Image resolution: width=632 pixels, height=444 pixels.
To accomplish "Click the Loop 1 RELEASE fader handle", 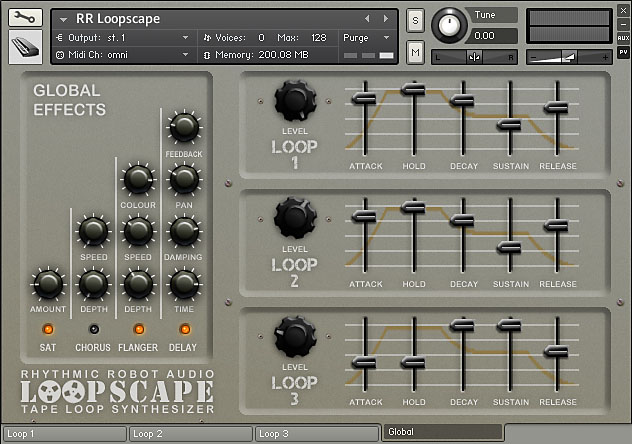I will (556, 107).
